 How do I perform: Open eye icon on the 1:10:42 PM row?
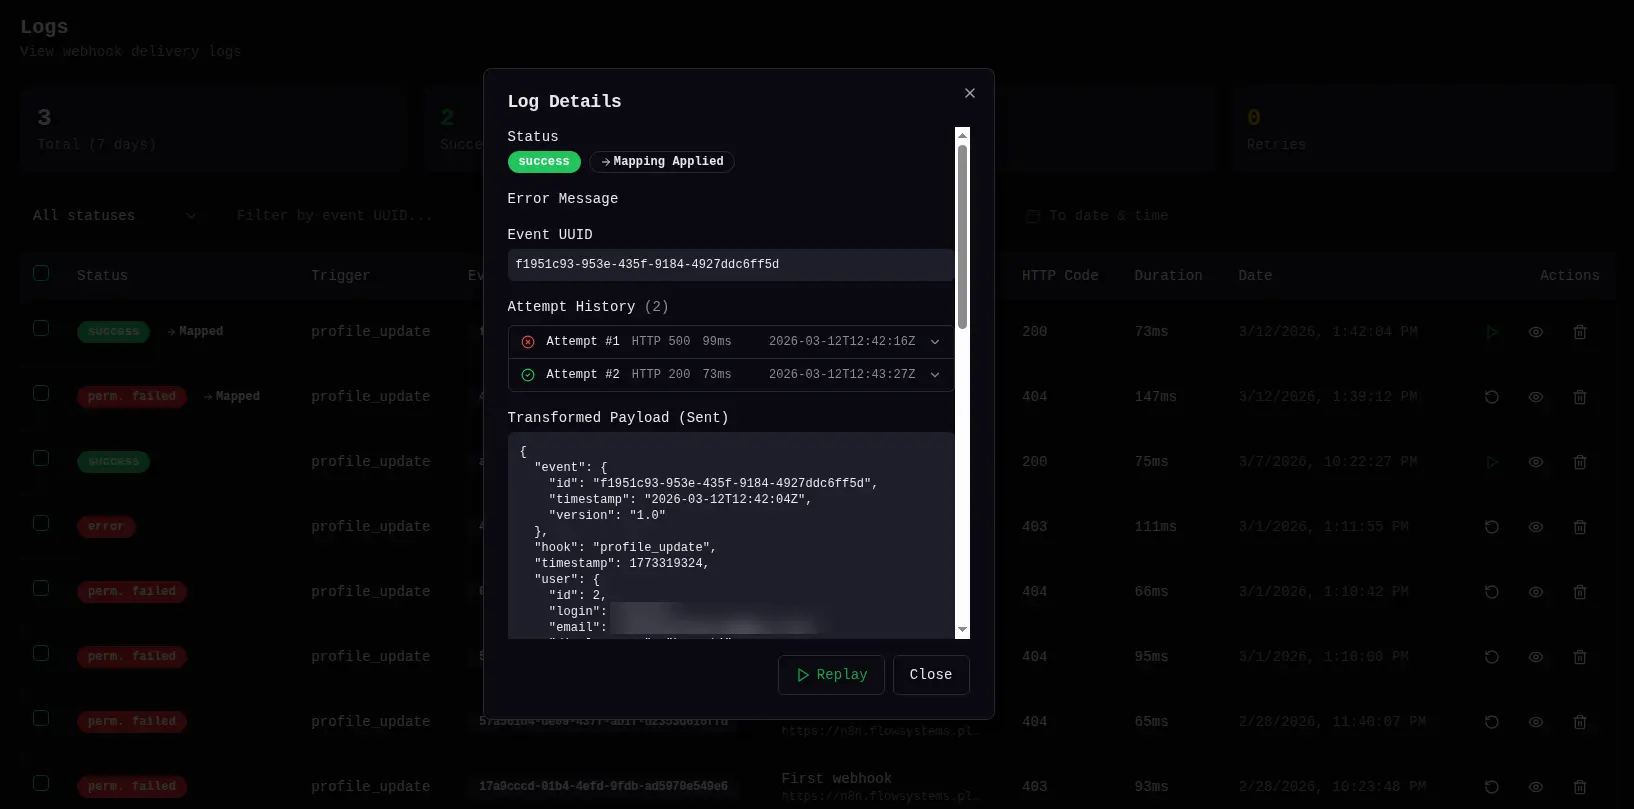(1536, 592)
